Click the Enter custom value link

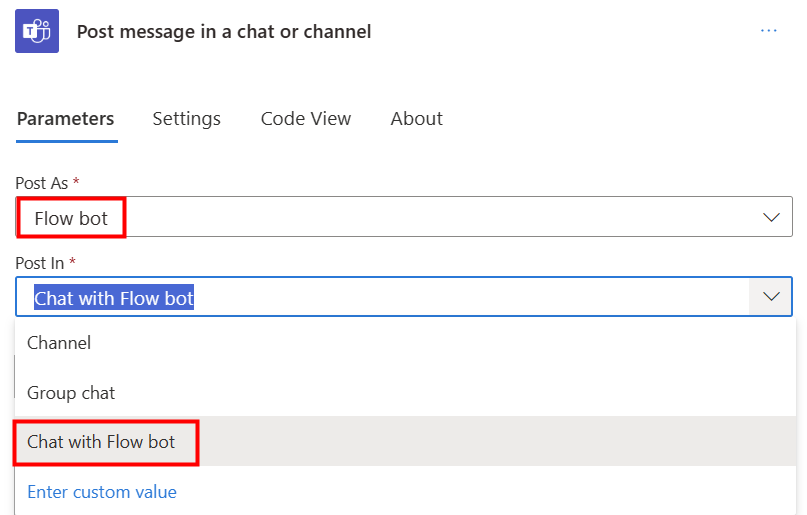pos(102,492)
